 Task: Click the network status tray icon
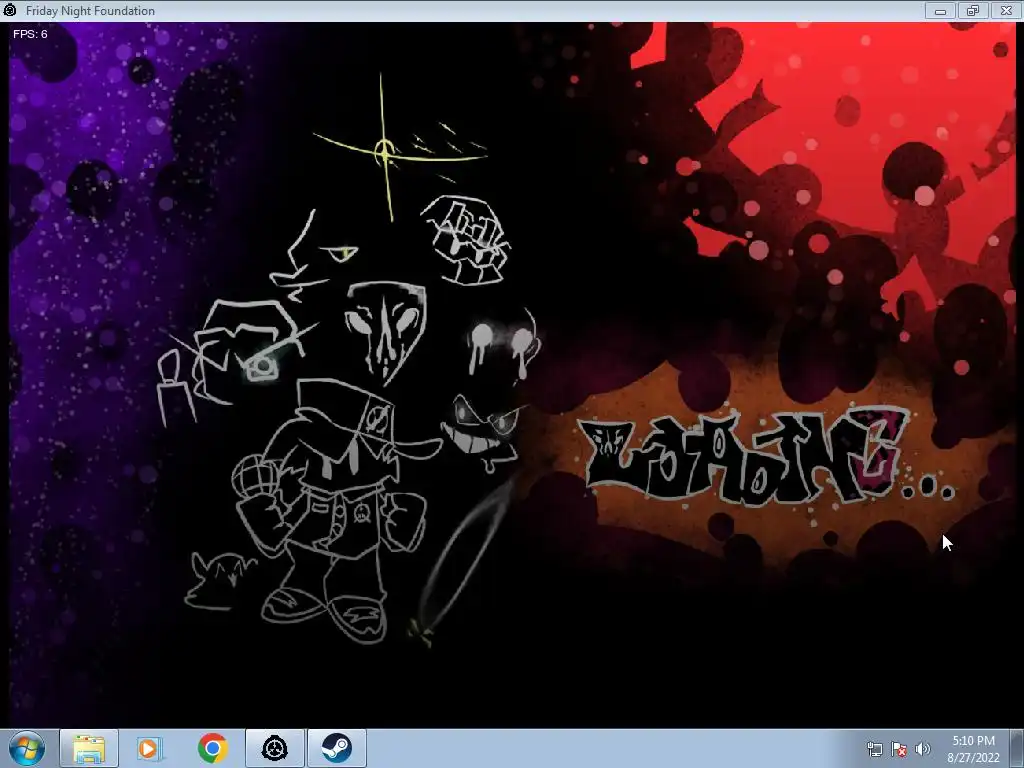pos(874,749)
